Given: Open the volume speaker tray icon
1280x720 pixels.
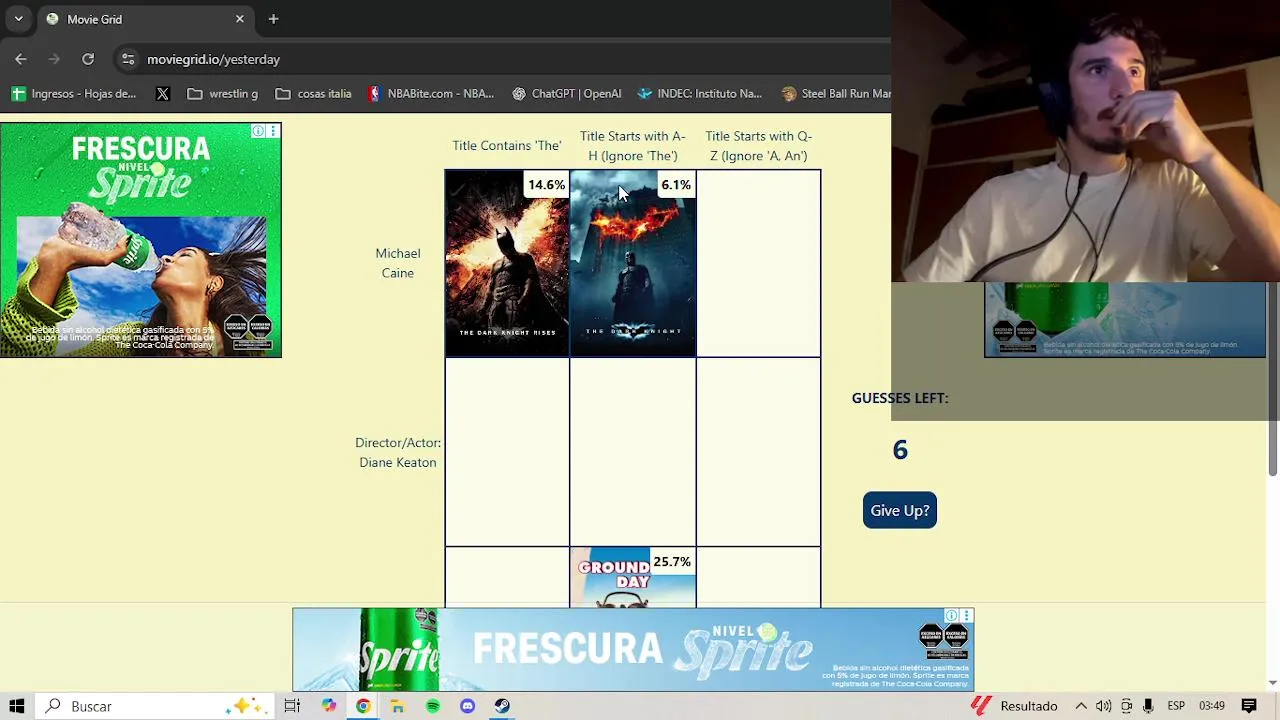Looking at the screenshot, I should point(1104,706).
